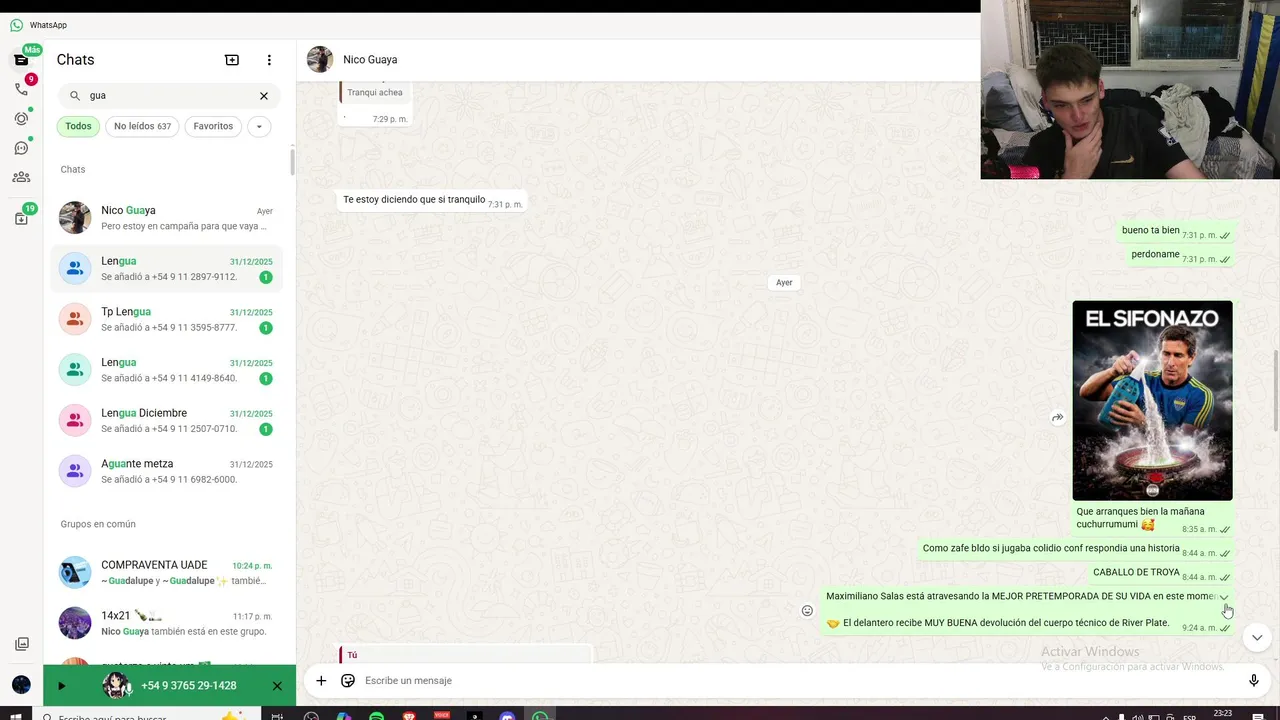1280x720 pixels.
Task: Open Nico Guaya contact info from header
Action: pos(370,60)
